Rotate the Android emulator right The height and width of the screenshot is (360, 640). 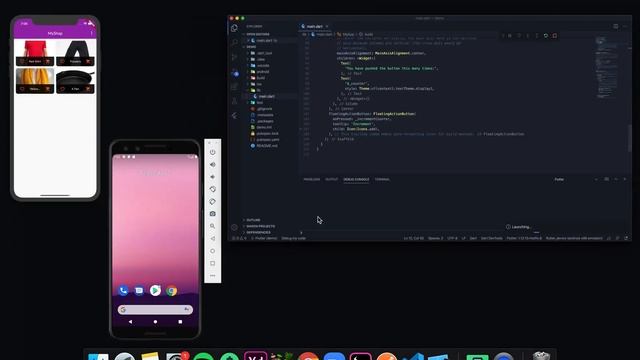click(x=213, y=202)
